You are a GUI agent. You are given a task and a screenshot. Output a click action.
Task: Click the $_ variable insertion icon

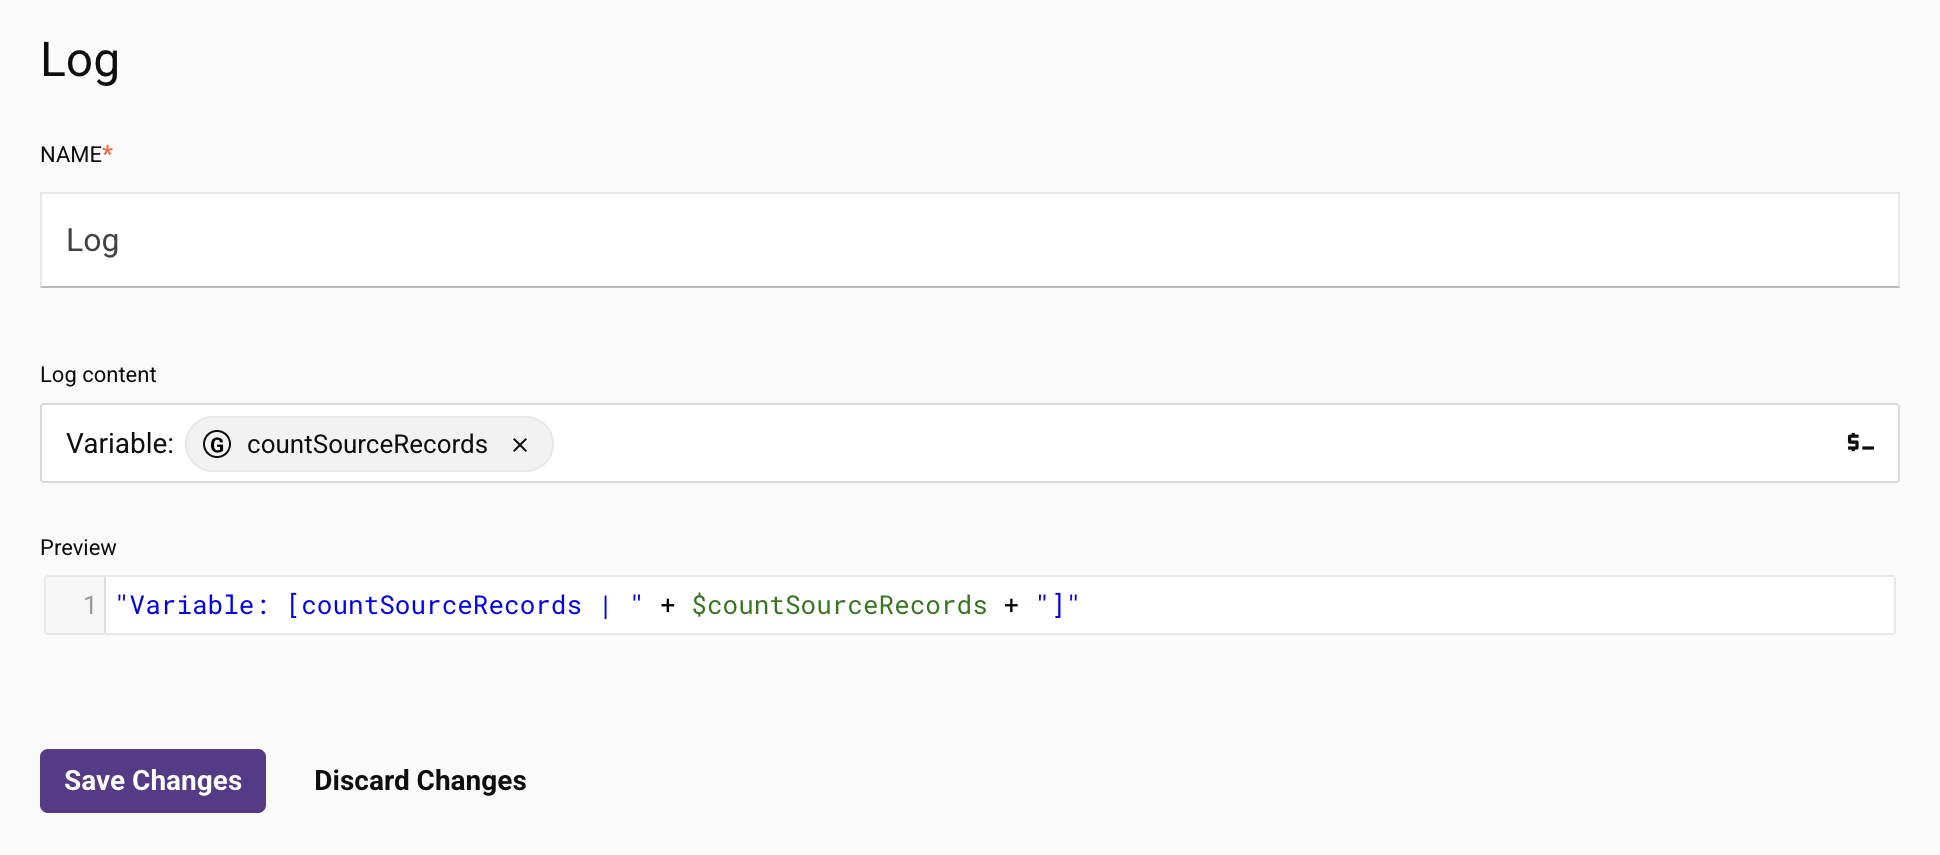1860,443
